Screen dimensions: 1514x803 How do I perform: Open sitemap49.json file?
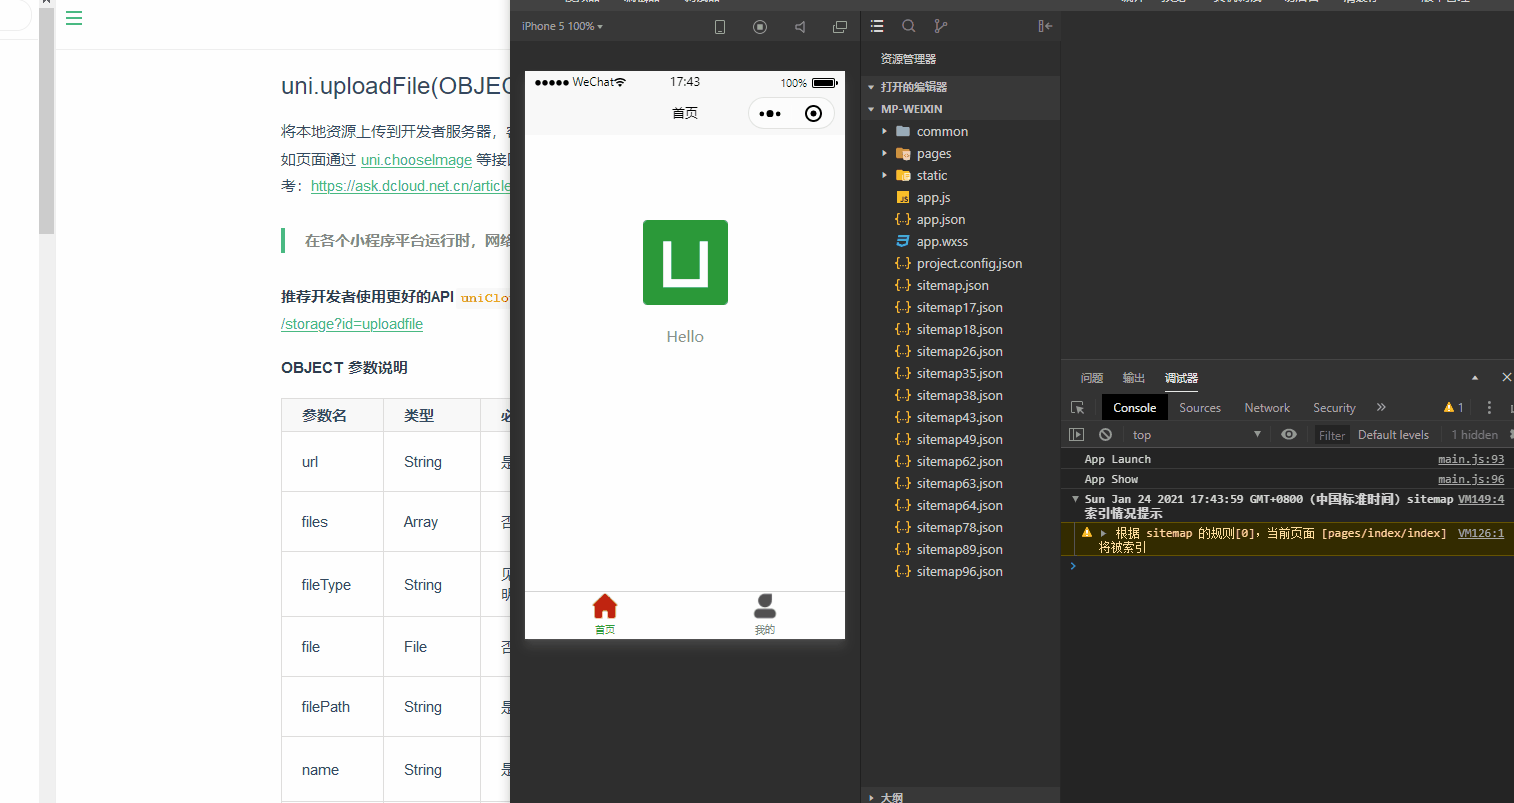[960, 439]
